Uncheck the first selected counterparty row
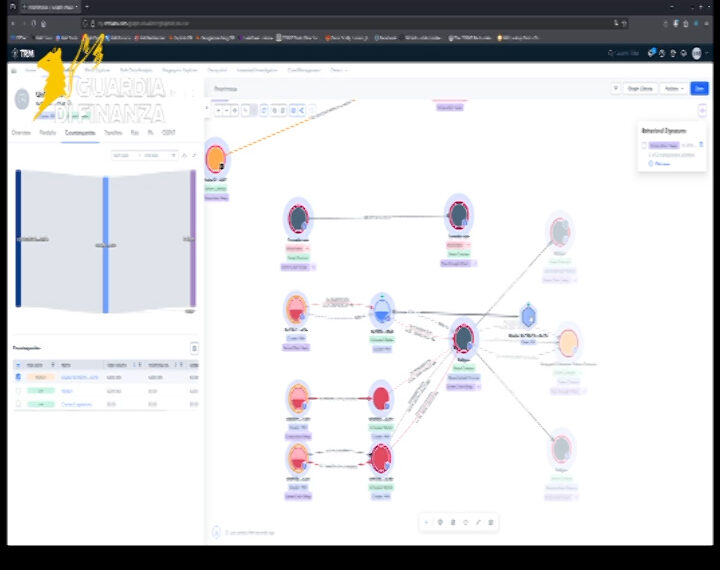The image size is (720, 570). (x=18, y=377)
